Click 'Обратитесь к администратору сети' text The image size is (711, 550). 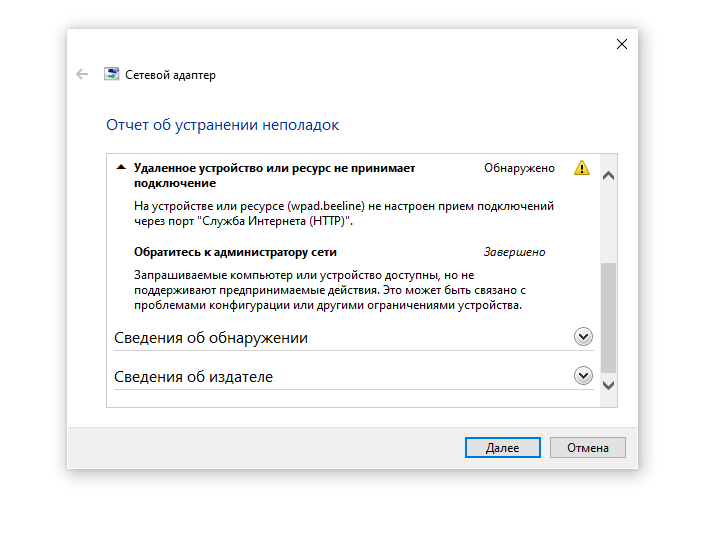(x=235, y=252)
